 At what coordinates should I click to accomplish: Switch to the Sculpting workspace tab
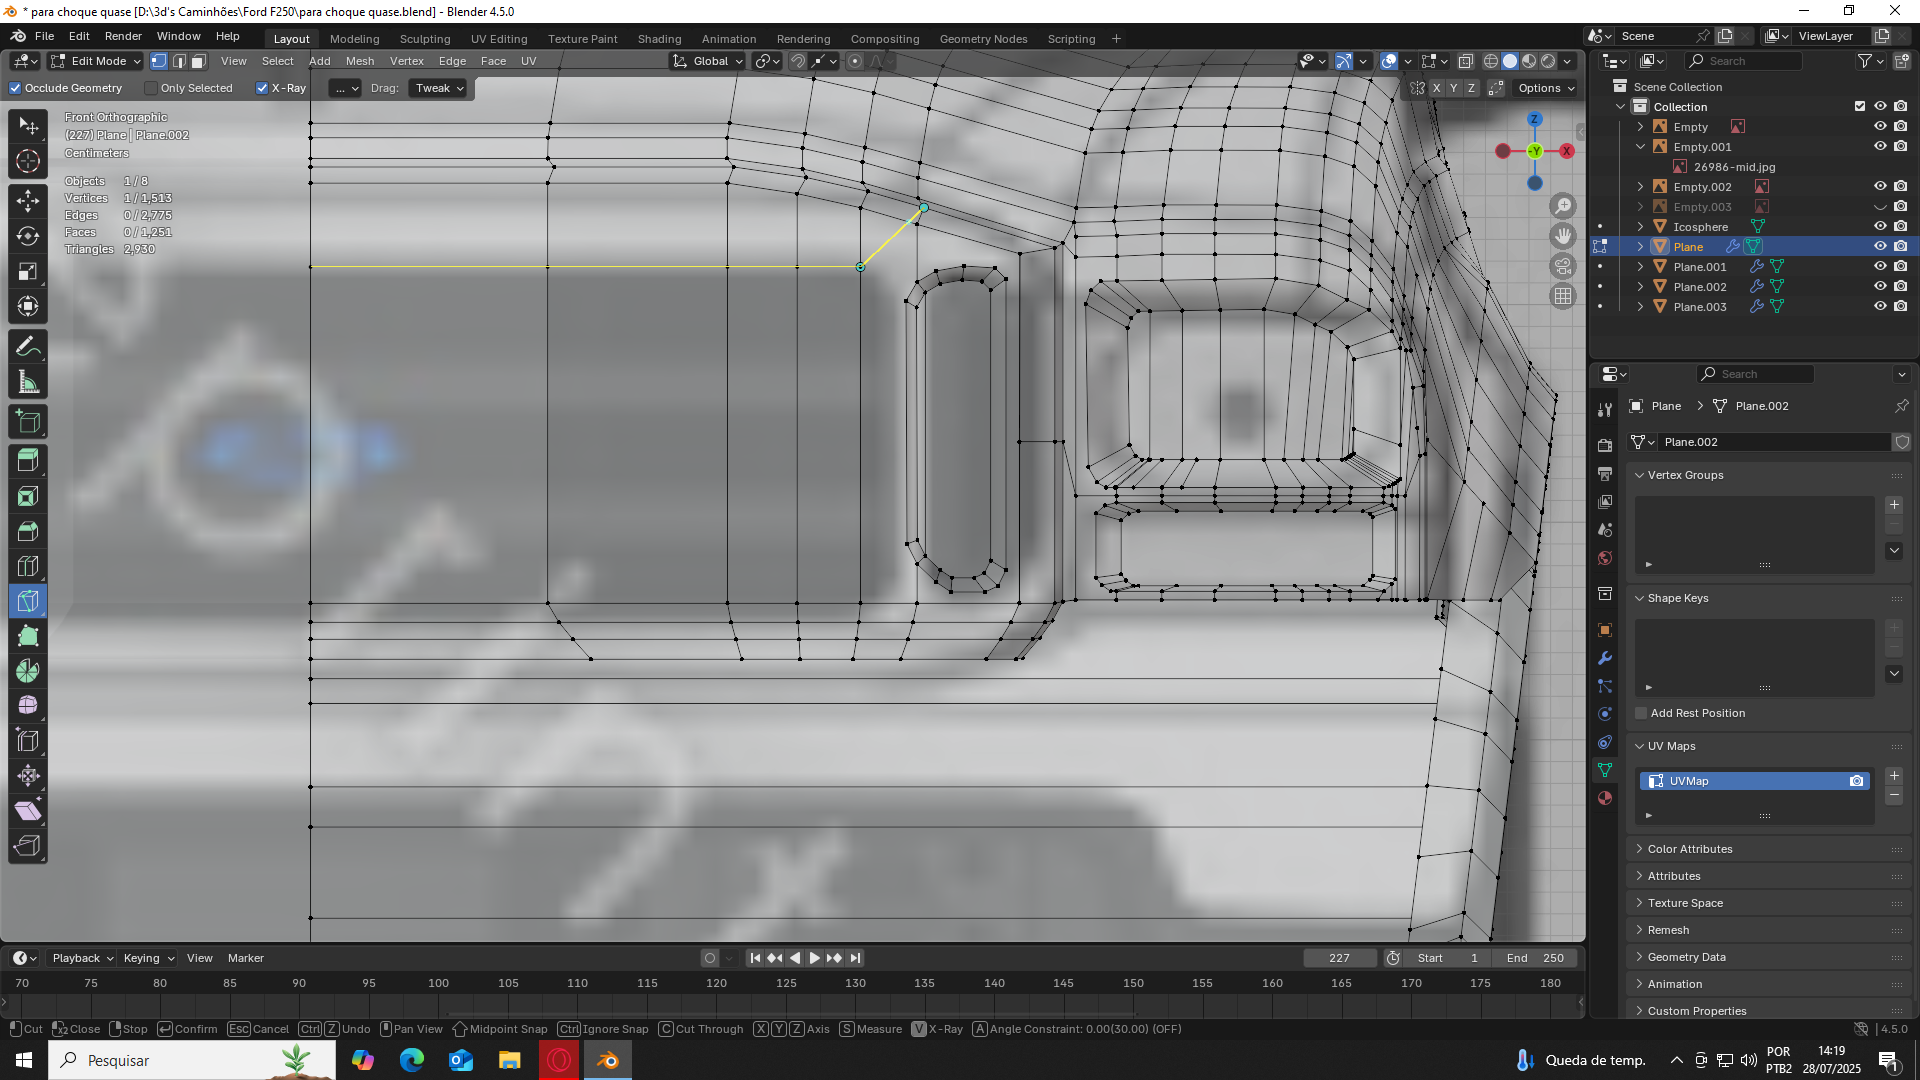(x=425, y=39)
